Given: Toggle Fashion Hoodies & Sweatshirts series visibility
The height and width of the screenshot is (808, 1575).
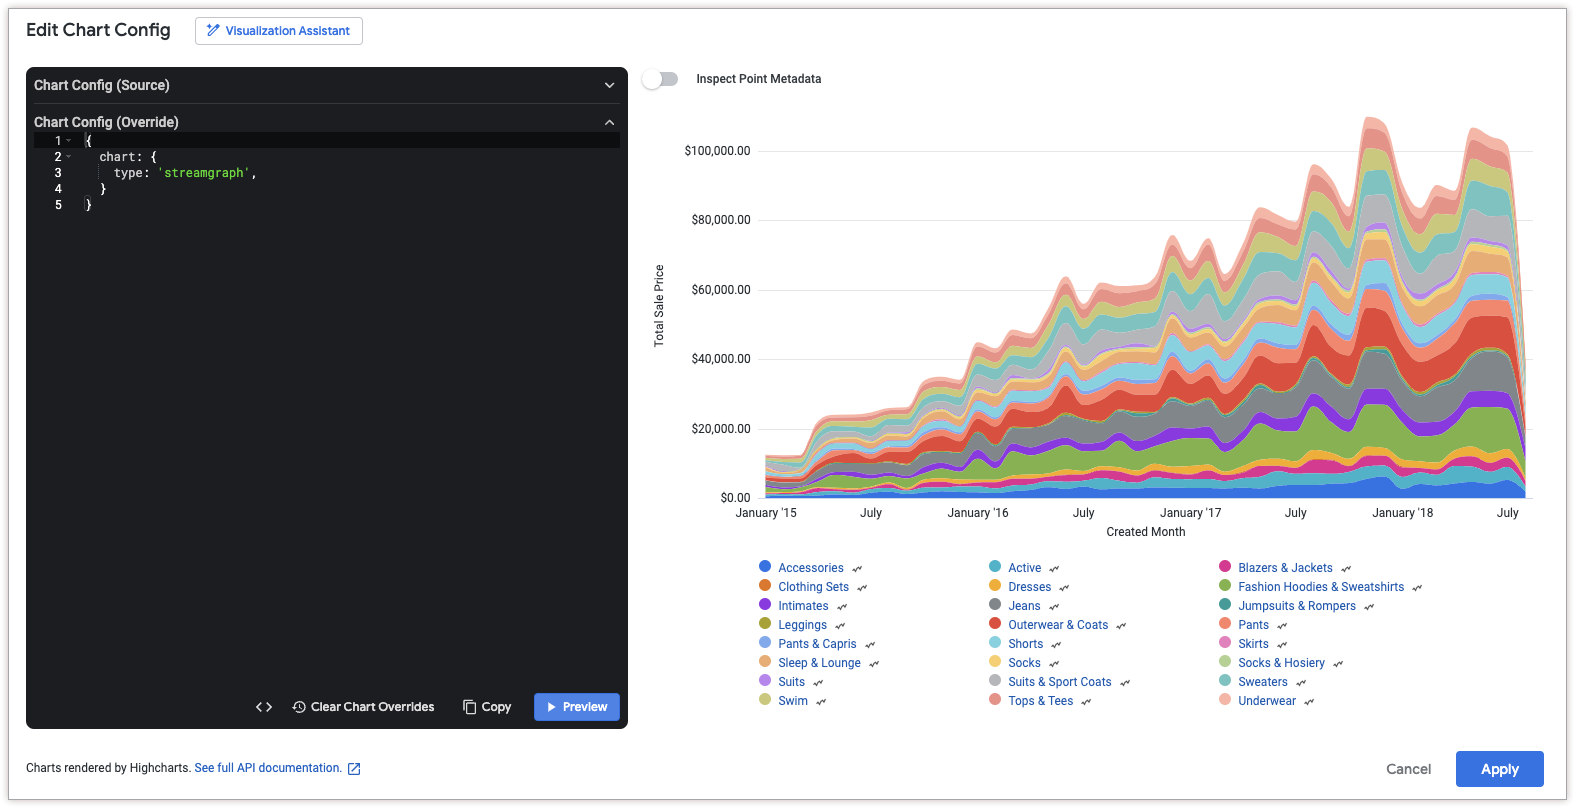Looking at the screenshot, I should [x=1320, y=587].
